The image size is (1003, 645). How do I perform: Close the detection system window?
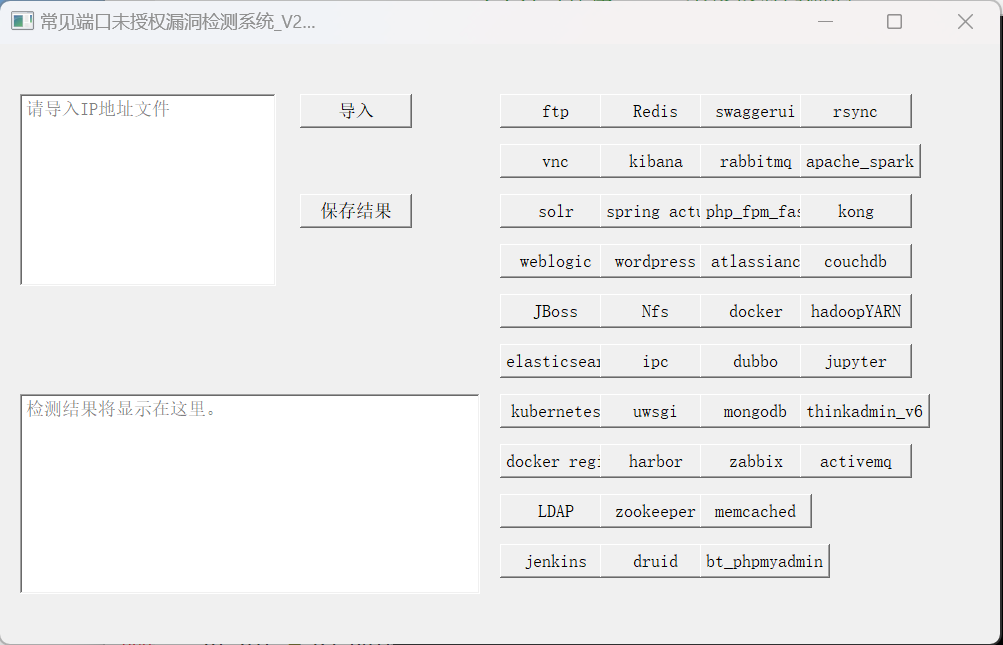point(965,21)
